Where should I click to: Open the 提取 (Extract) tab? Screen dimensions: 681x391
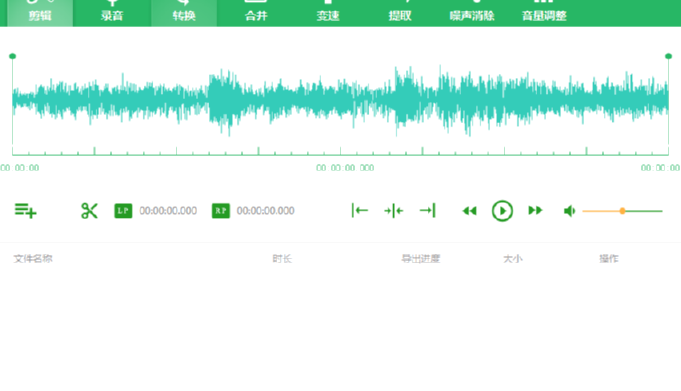point(400,13)
